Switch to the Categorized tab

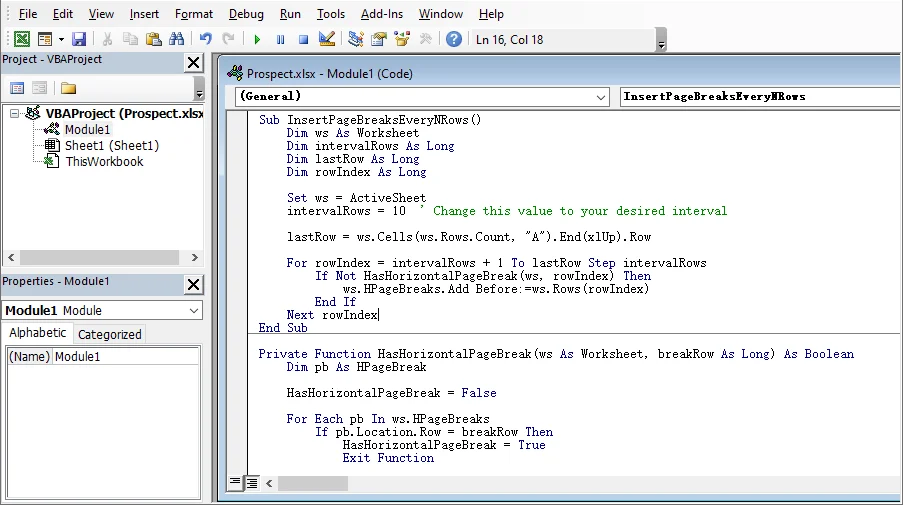109,335
